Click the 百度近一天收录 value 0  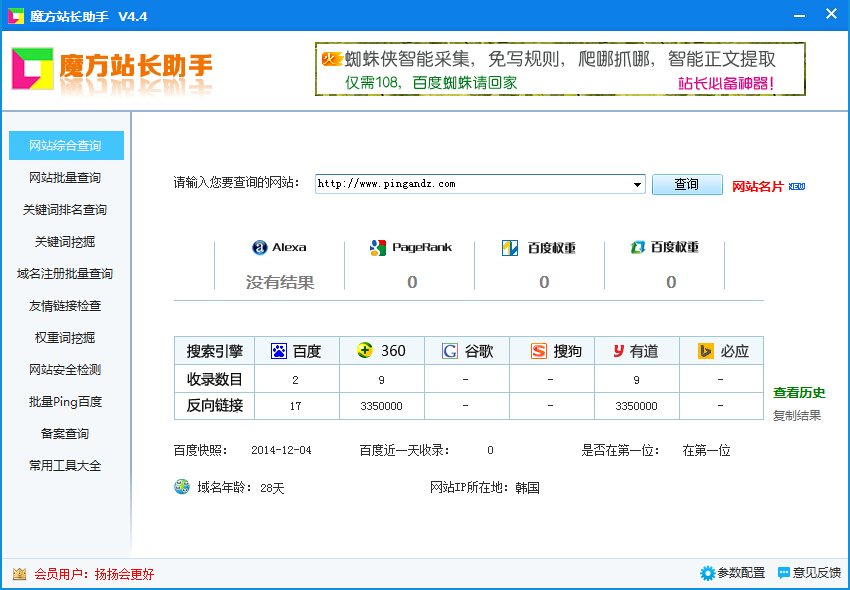pyautogui.click(x=490, y=450)
